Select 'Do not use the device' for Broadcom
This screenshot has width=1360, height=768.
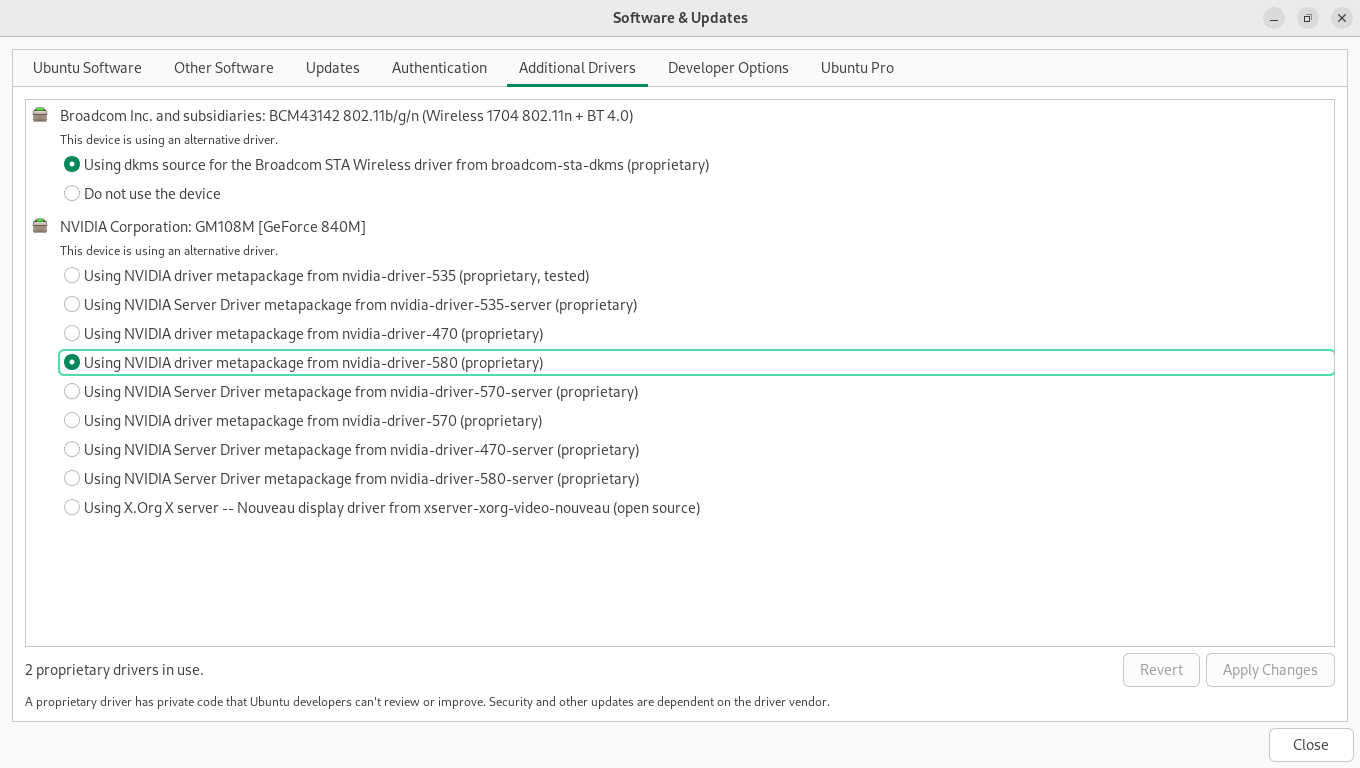[x=72, y=194]
